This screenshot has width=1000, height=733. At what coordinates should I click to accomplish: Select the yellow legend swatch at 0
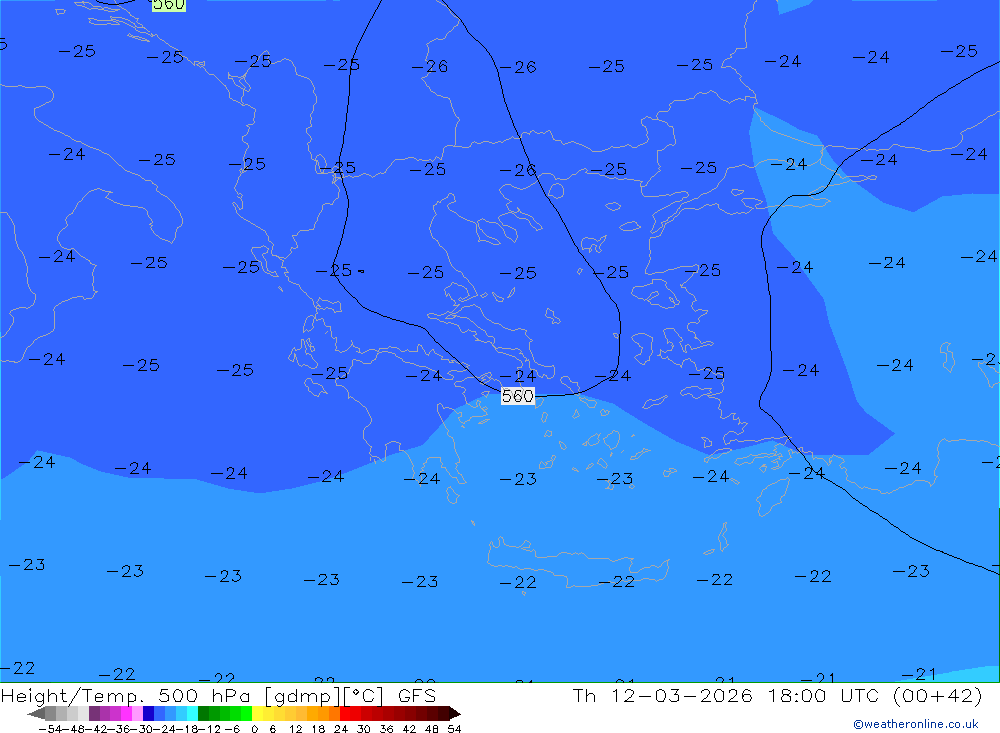pyautogui.click(x=258, y=713)
